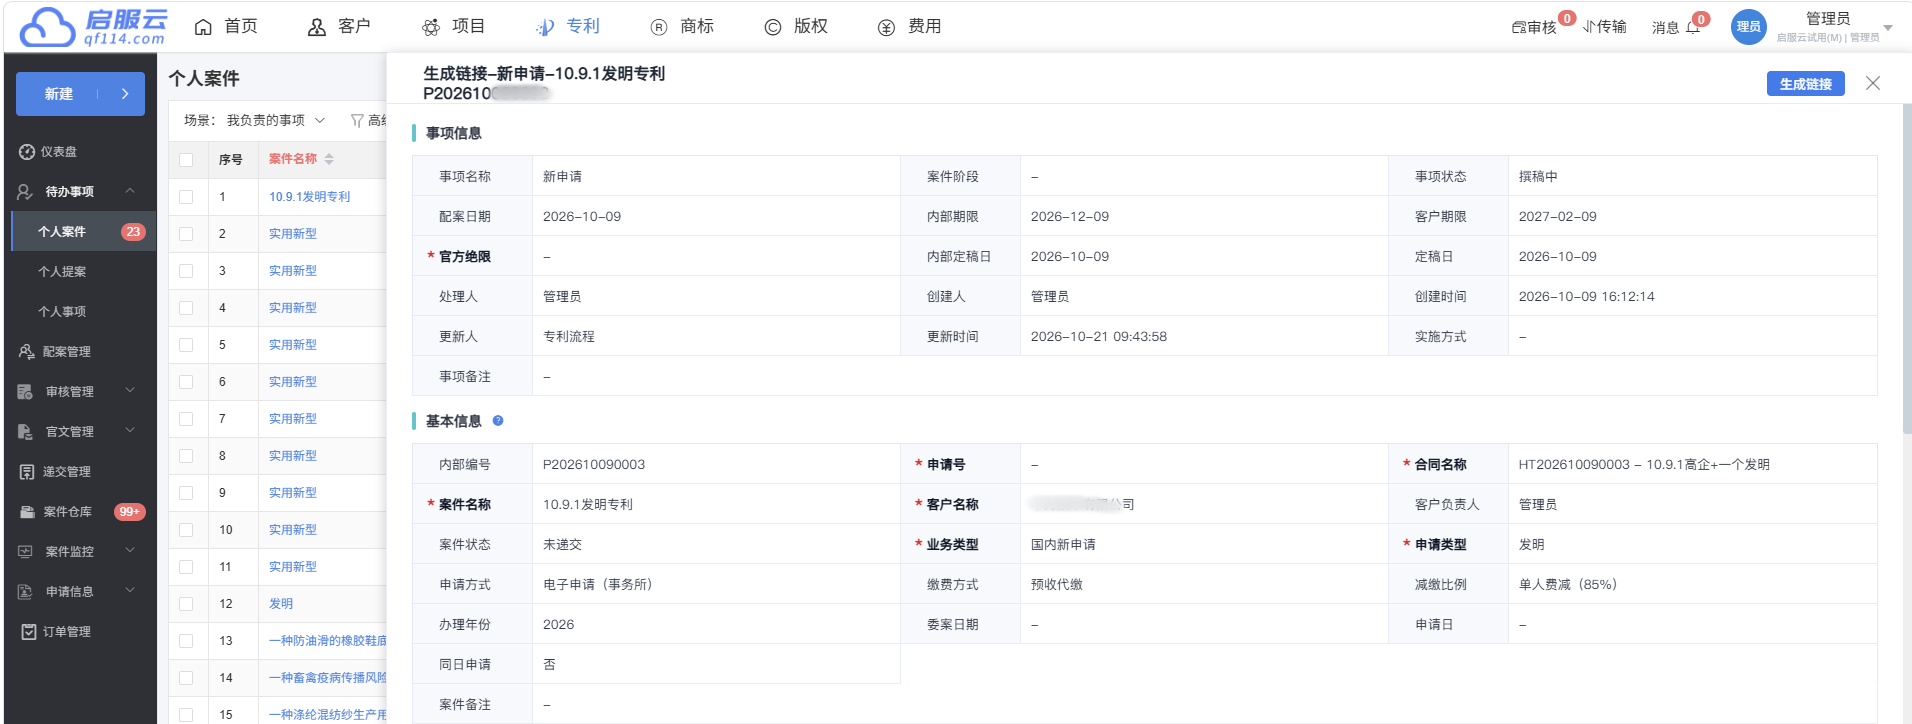Open the 新建 button arrow menu
Image resolution: width=1912 pixels, height=724 pixels.
(125, 94)
